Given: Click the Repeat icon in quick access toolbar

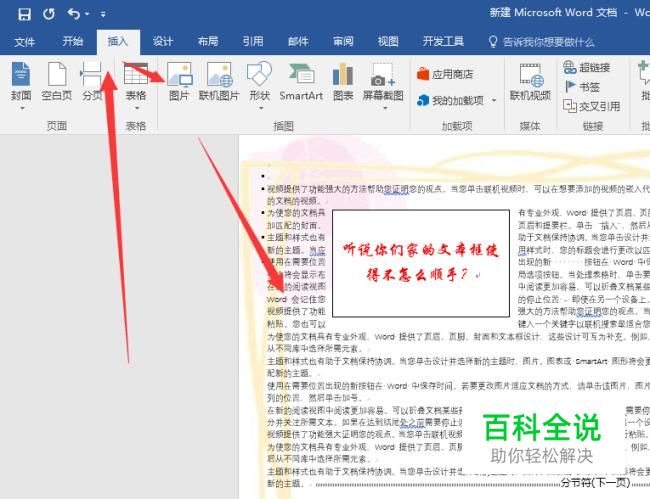Looking at the screenshot, I should tap(49, 14).
